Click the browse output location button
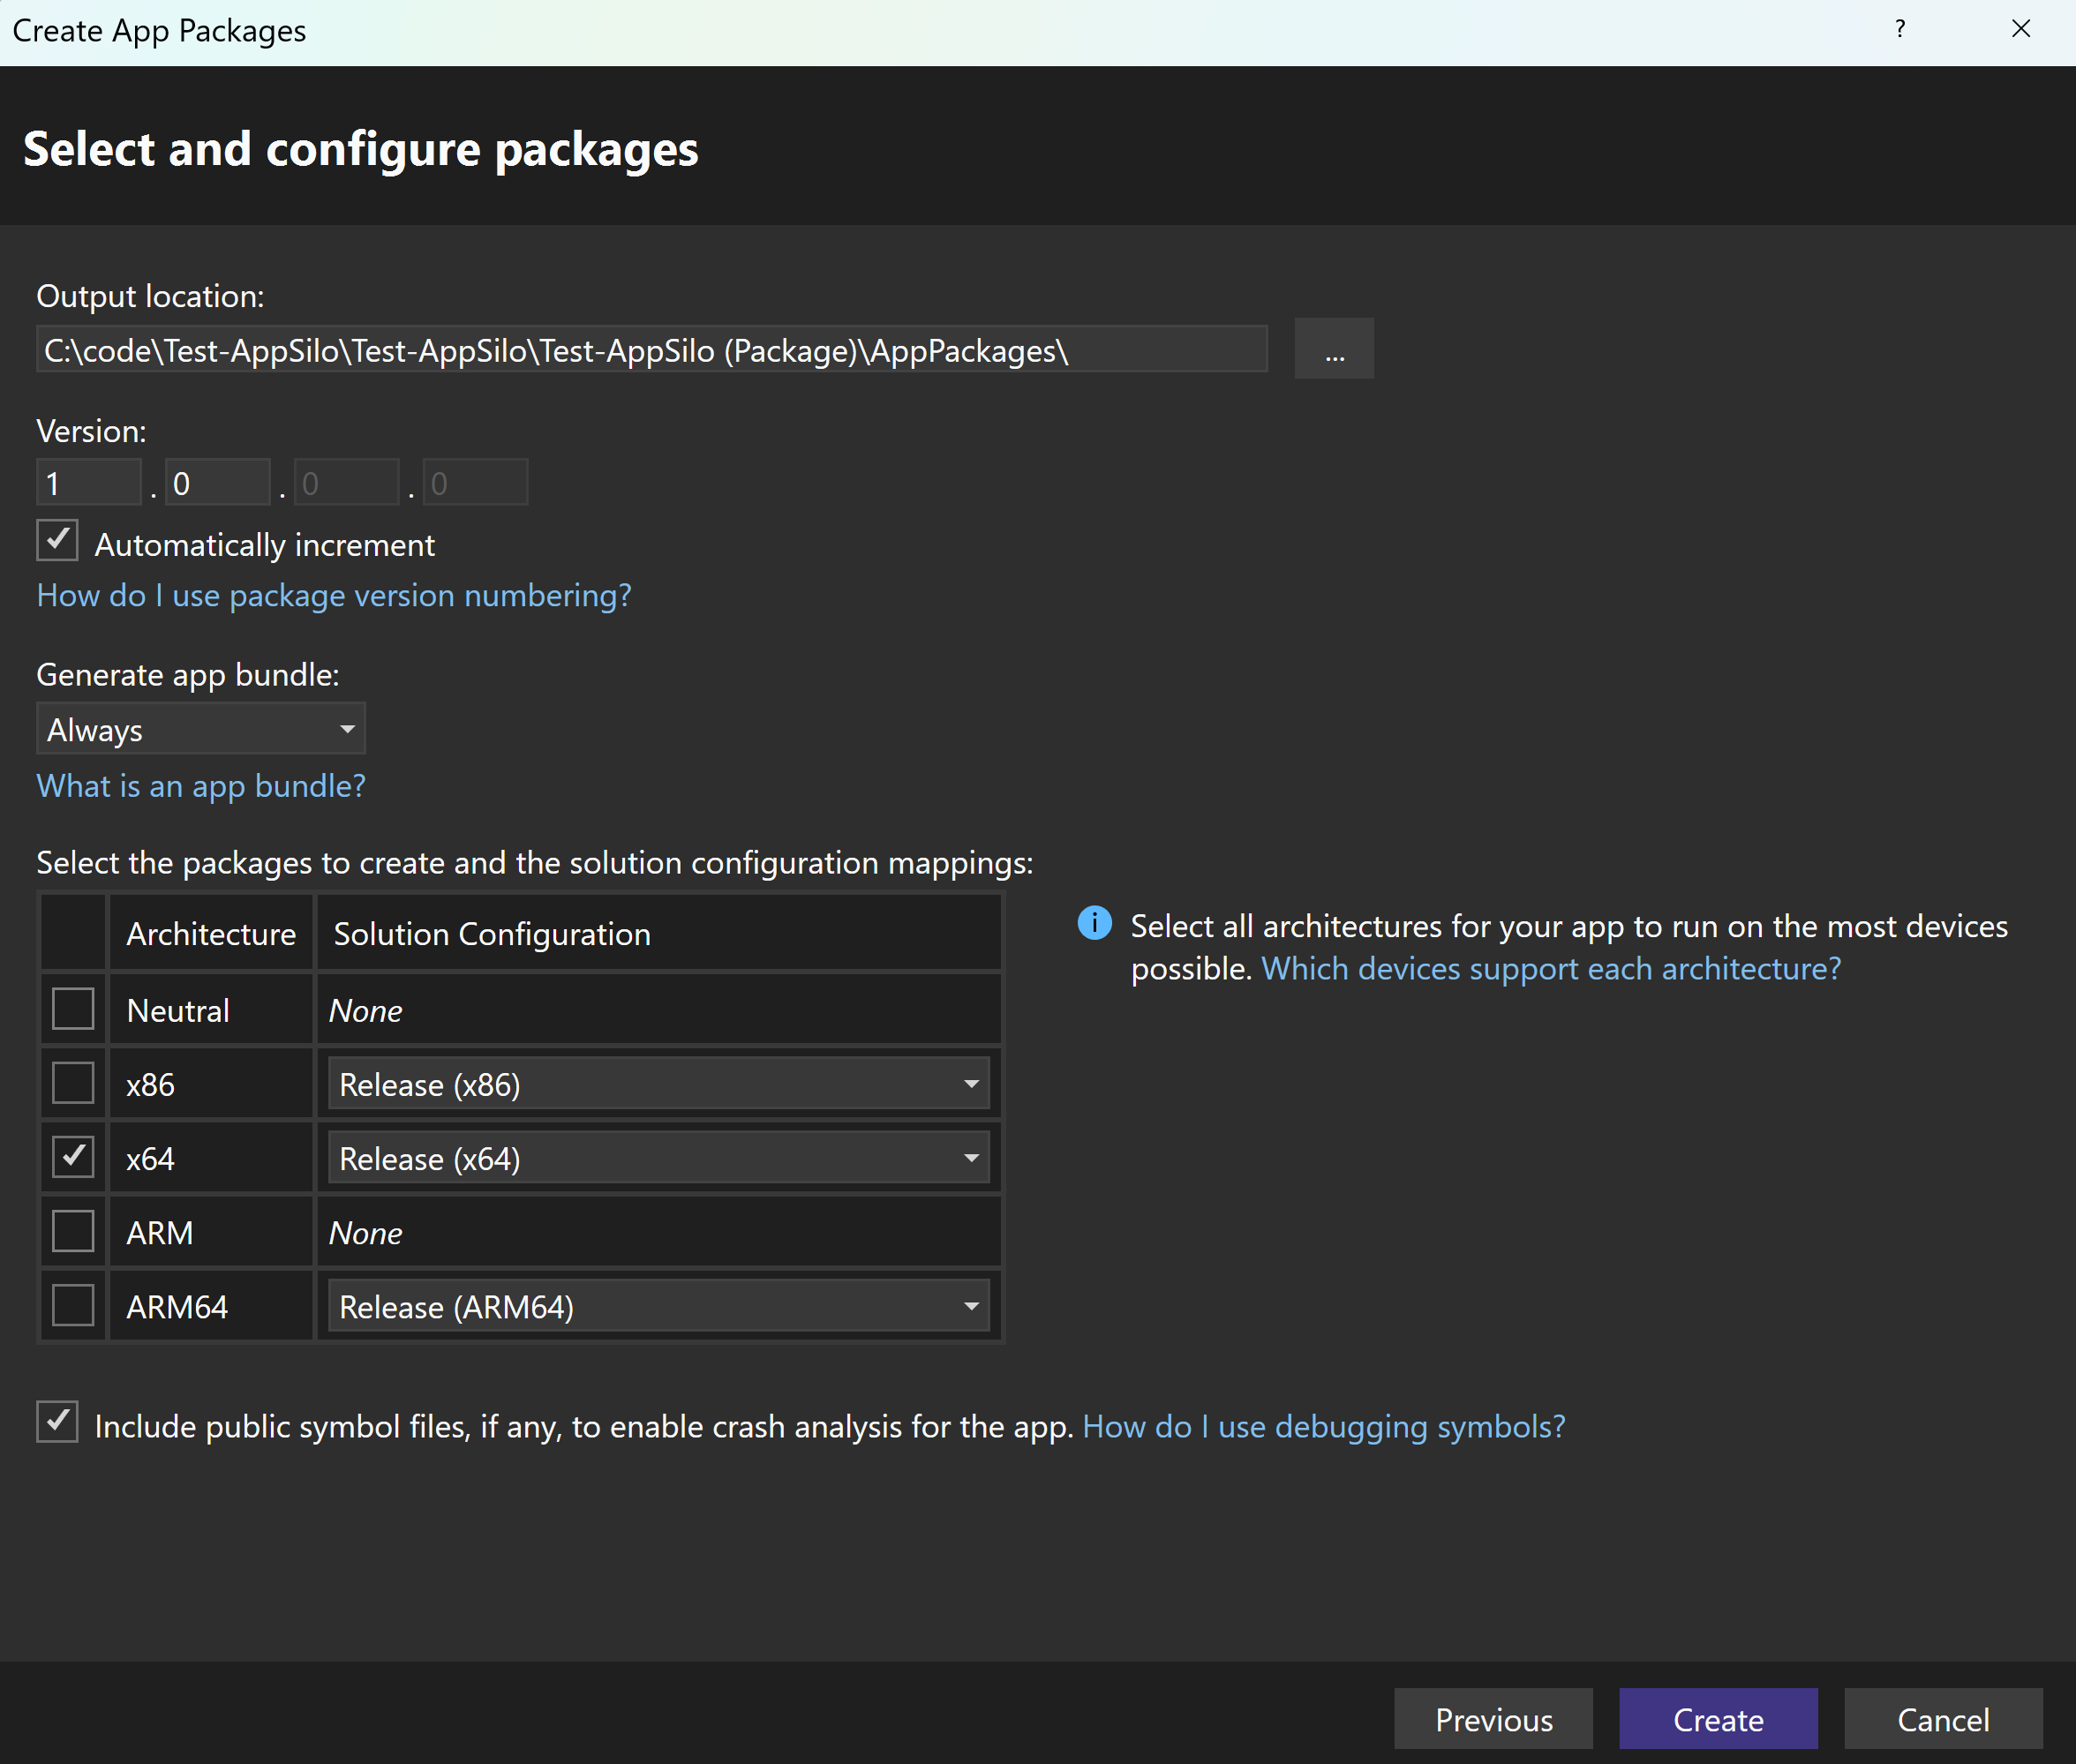The width and height of the screenshot is (2076, 1764). 1334,350
